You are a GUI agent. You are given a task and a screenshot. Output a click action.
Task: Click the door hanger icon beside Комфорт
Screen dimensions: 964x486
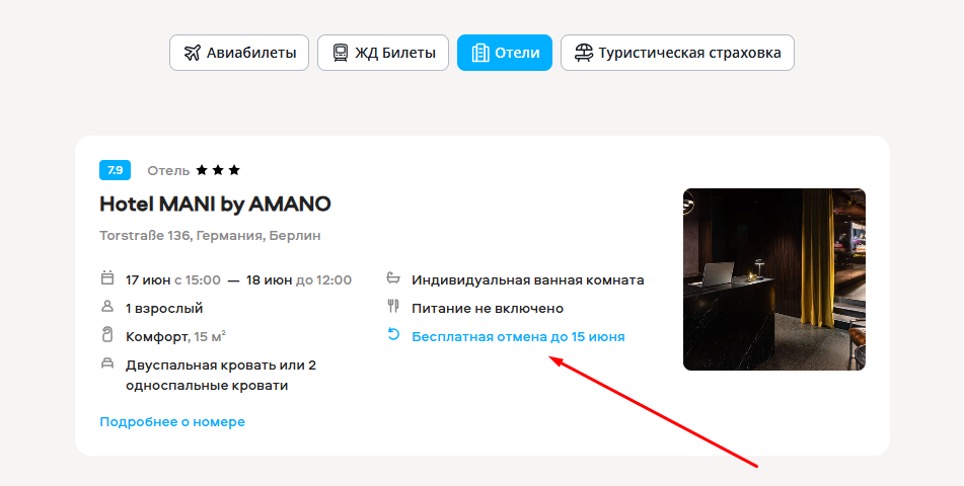point(108,335)
